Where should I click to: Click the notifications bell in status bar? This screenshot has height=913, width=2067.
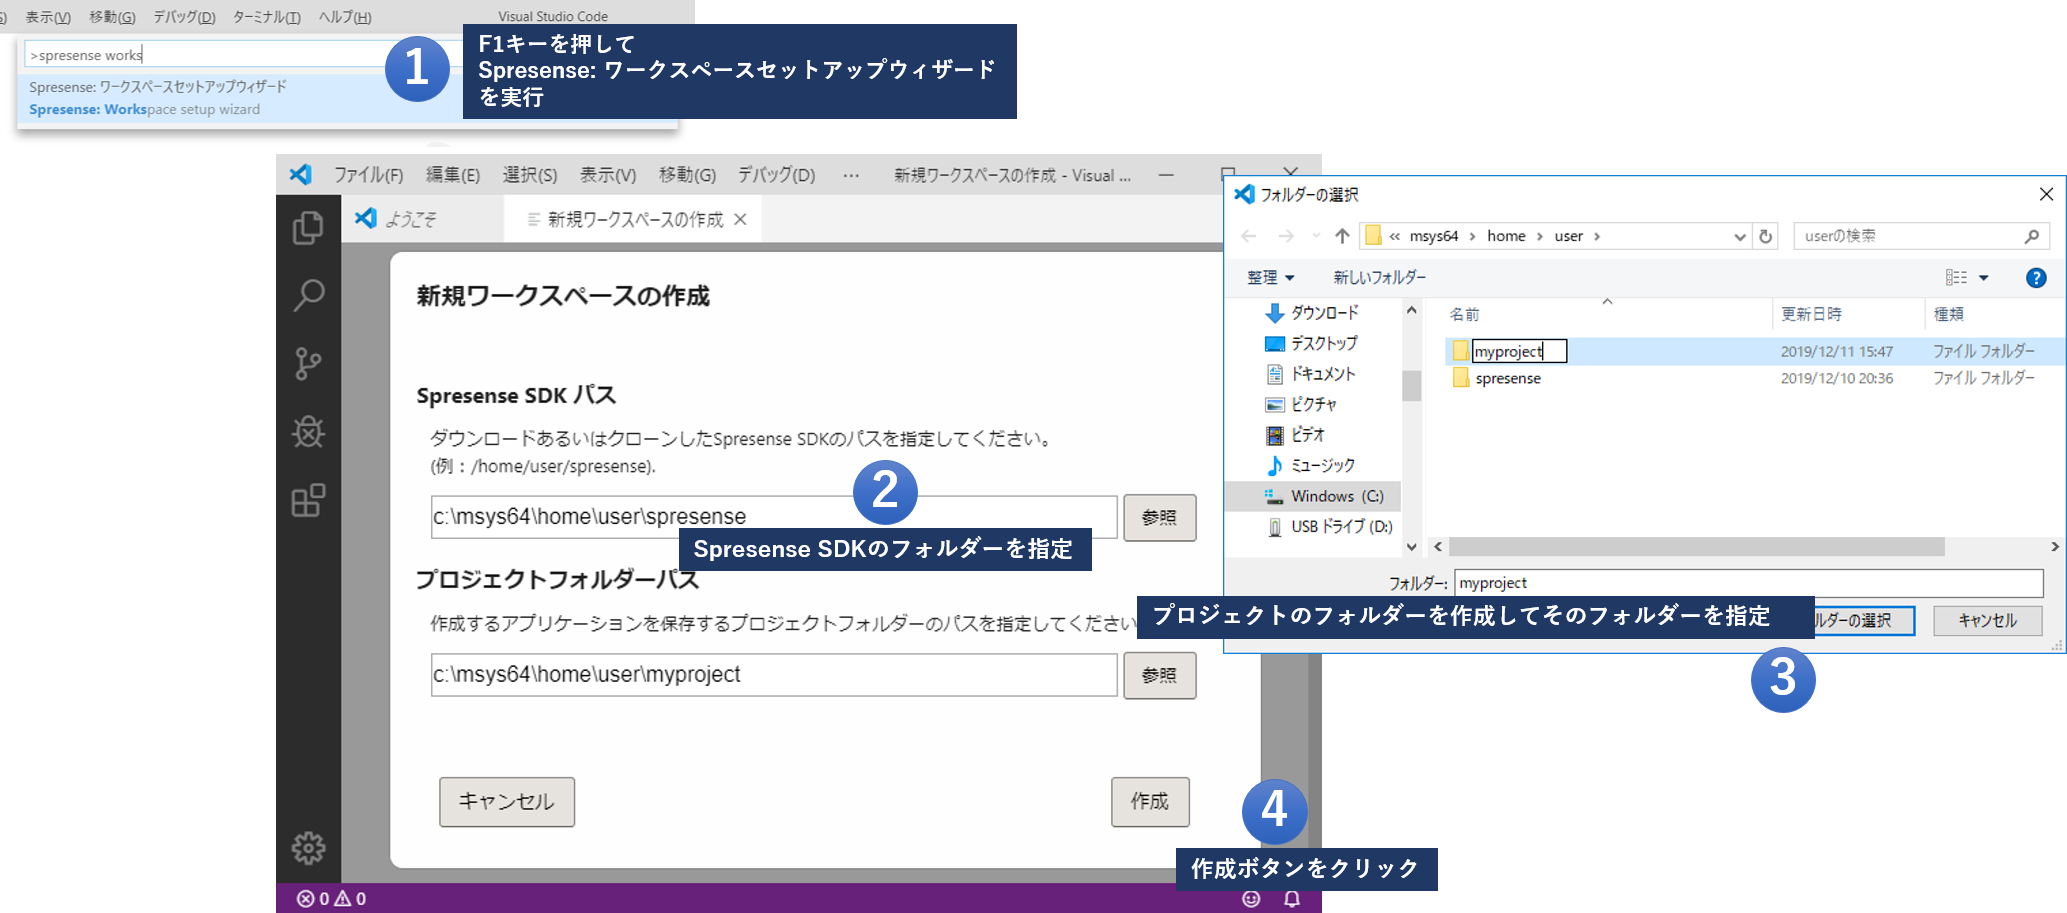tap(1292, 898)
